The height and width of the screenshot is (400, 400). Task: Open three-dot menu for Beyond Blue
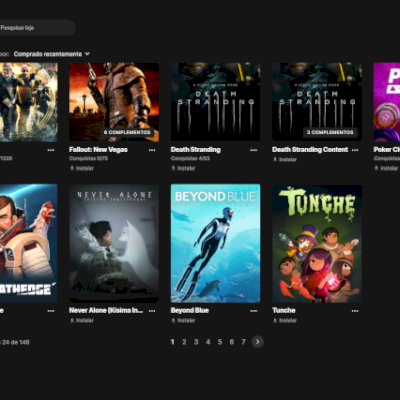pos(254,311)
